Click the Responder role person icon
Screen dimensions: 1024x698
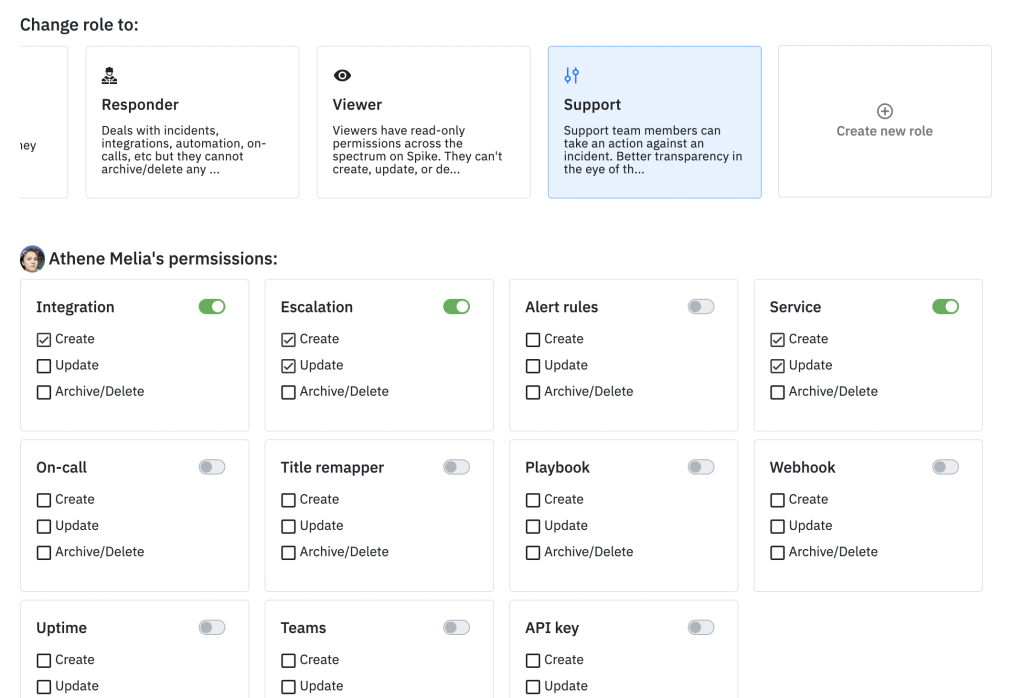coord(110,76)
